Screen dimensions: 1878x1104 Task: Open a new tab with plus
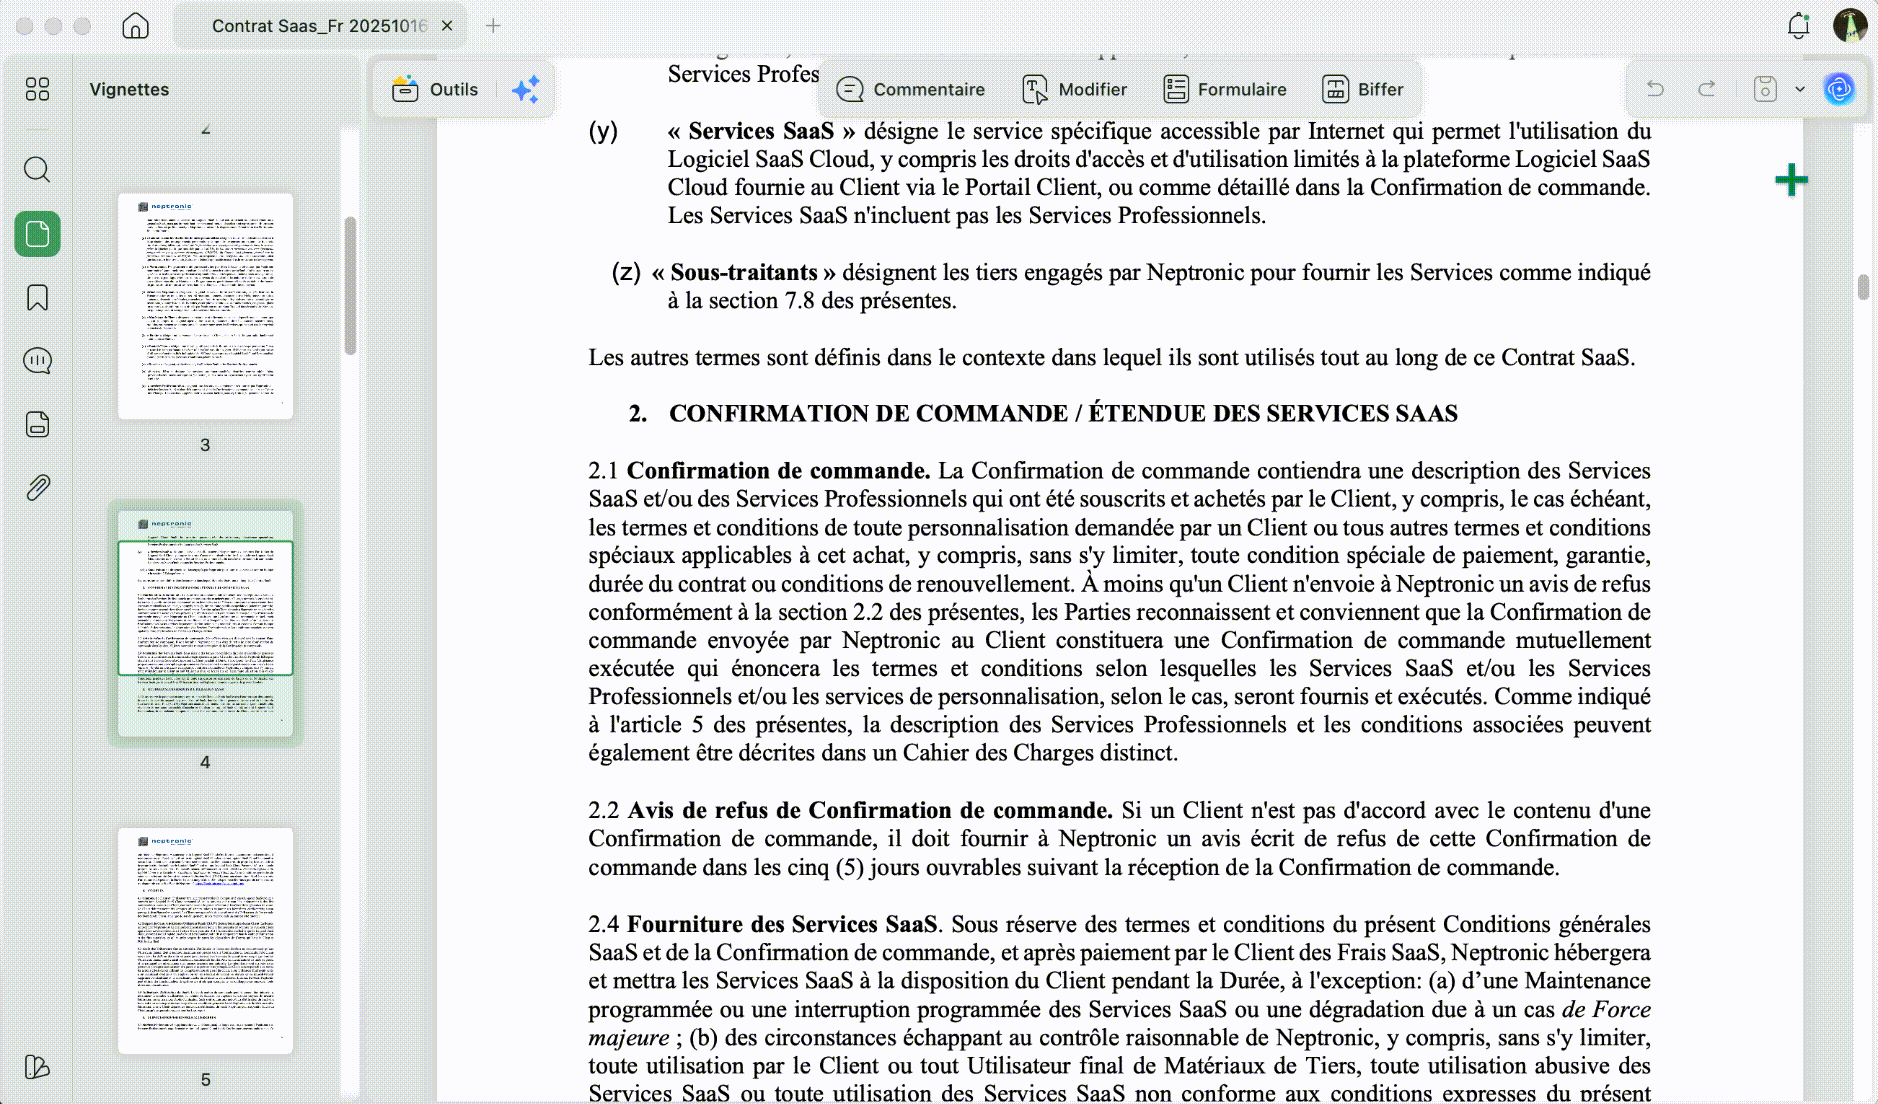[x=493, y=26]
